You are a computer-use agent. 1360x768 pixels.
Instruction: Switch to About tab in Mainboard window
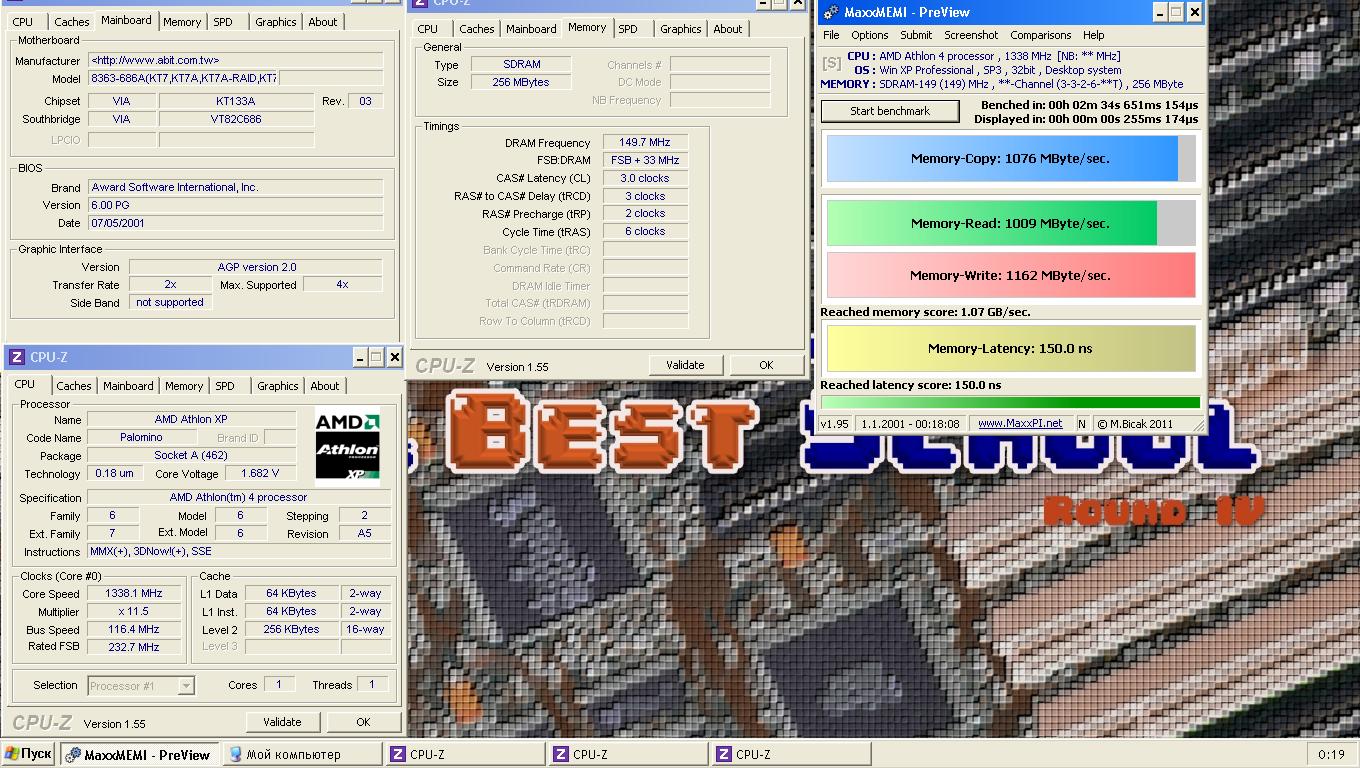coord(323,22)
